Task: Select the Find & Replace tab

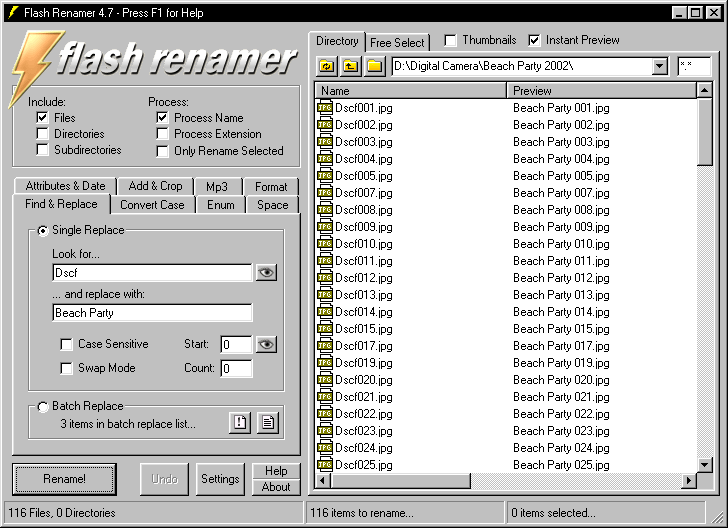Action: 61,204
